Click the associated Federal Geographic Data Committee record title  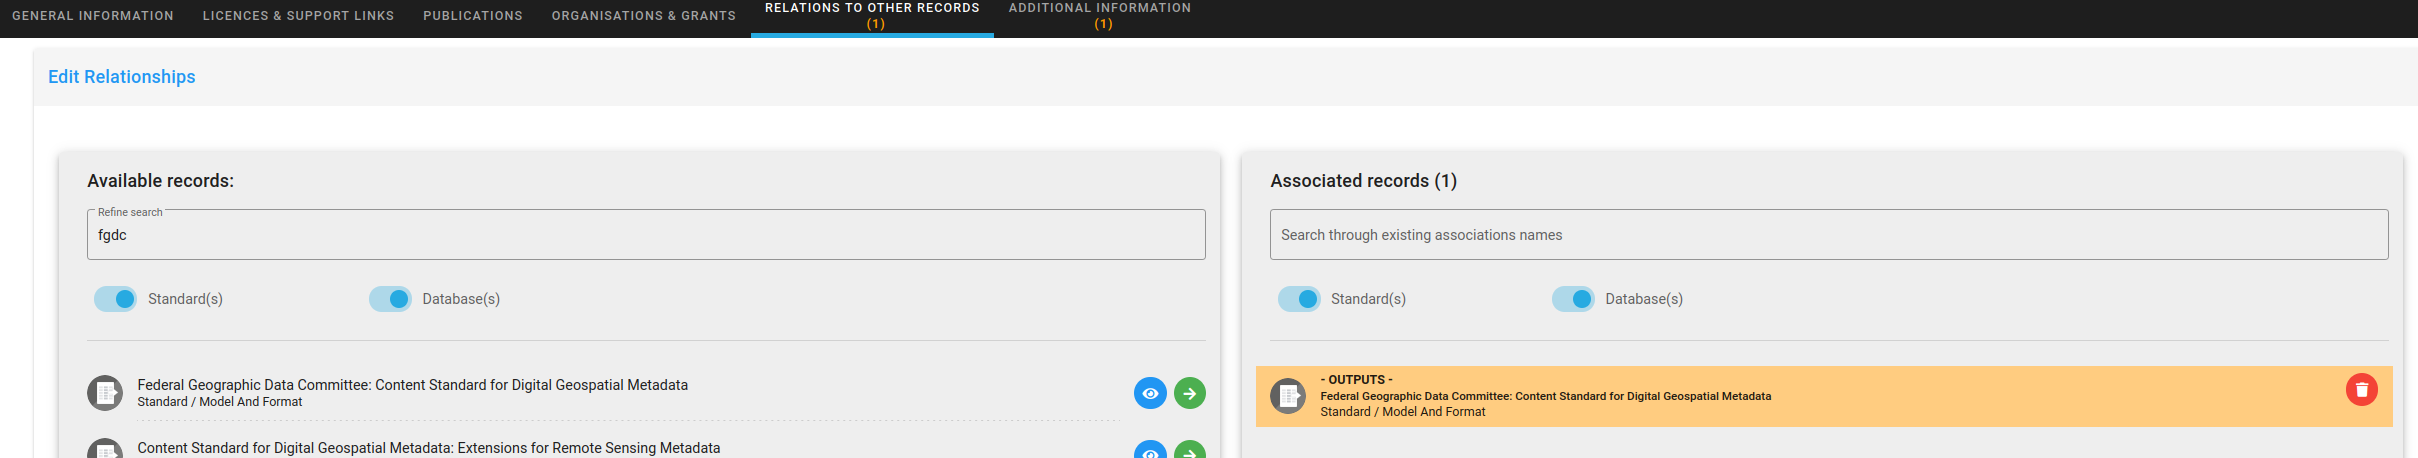pos(1545,396)
